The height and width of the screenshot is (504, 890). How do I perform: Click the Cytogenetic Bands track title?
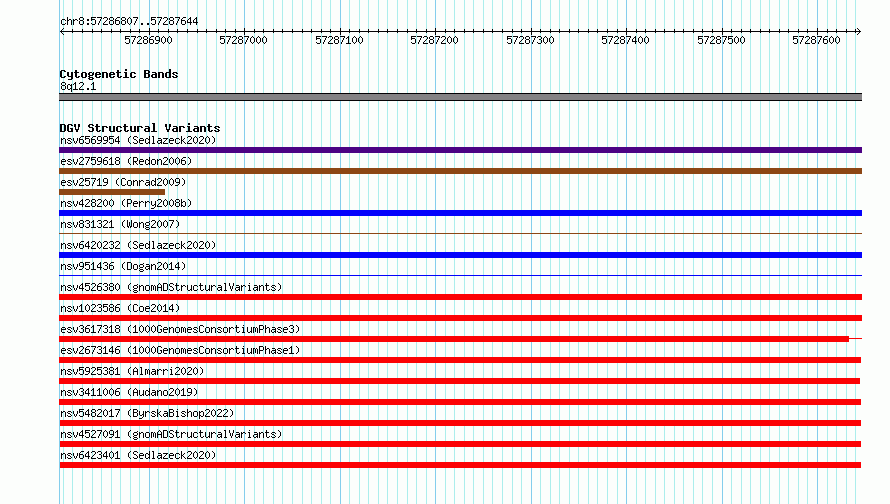coord(119,74)
